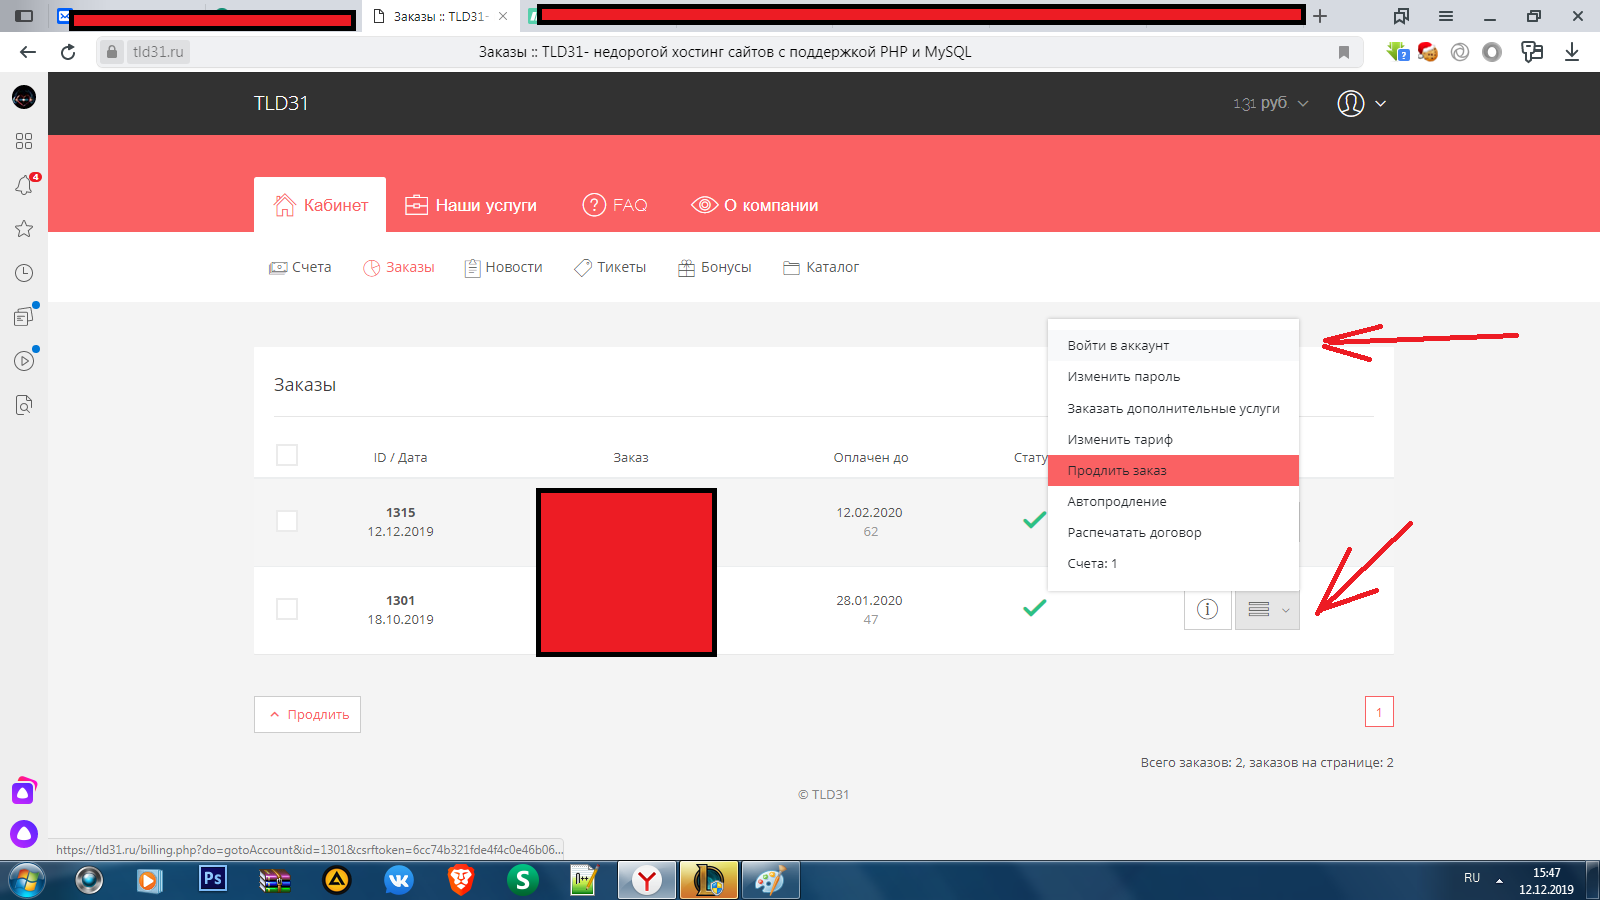
Task: Select "Продлить заказ" in the context menu
Action: [1117, 471]
